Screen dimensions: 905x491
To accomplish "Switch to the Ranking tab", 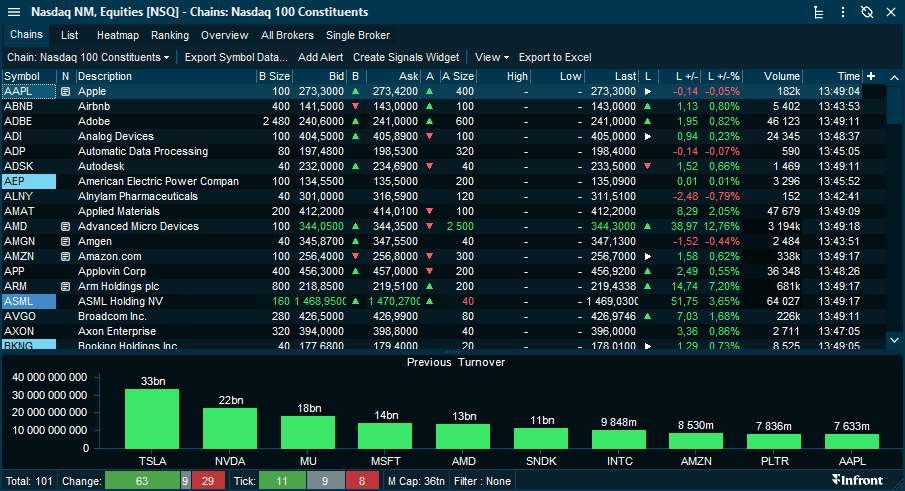I will (170, 35).
